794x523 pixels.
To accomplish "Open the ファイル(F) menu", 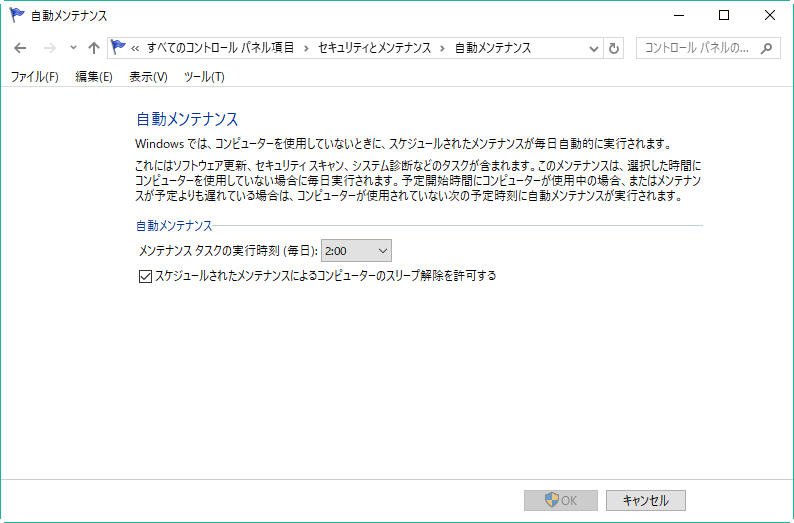I will click(34, 76).
